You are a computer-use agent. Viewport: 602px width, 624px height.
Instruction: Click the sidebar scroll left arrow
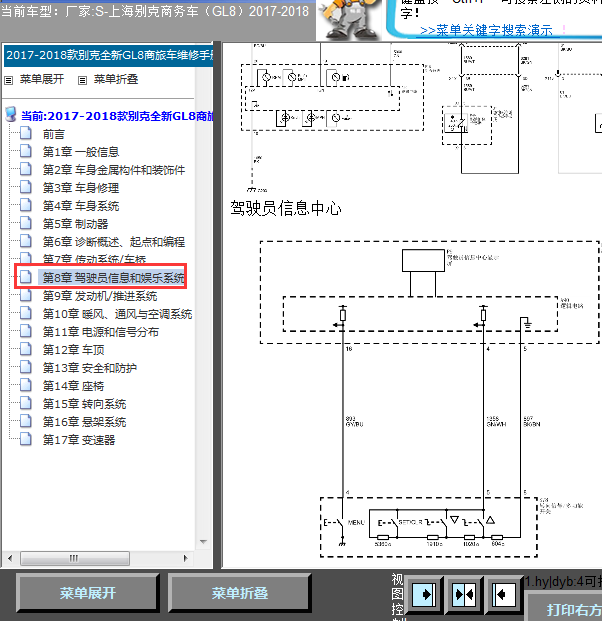[10, 558]
